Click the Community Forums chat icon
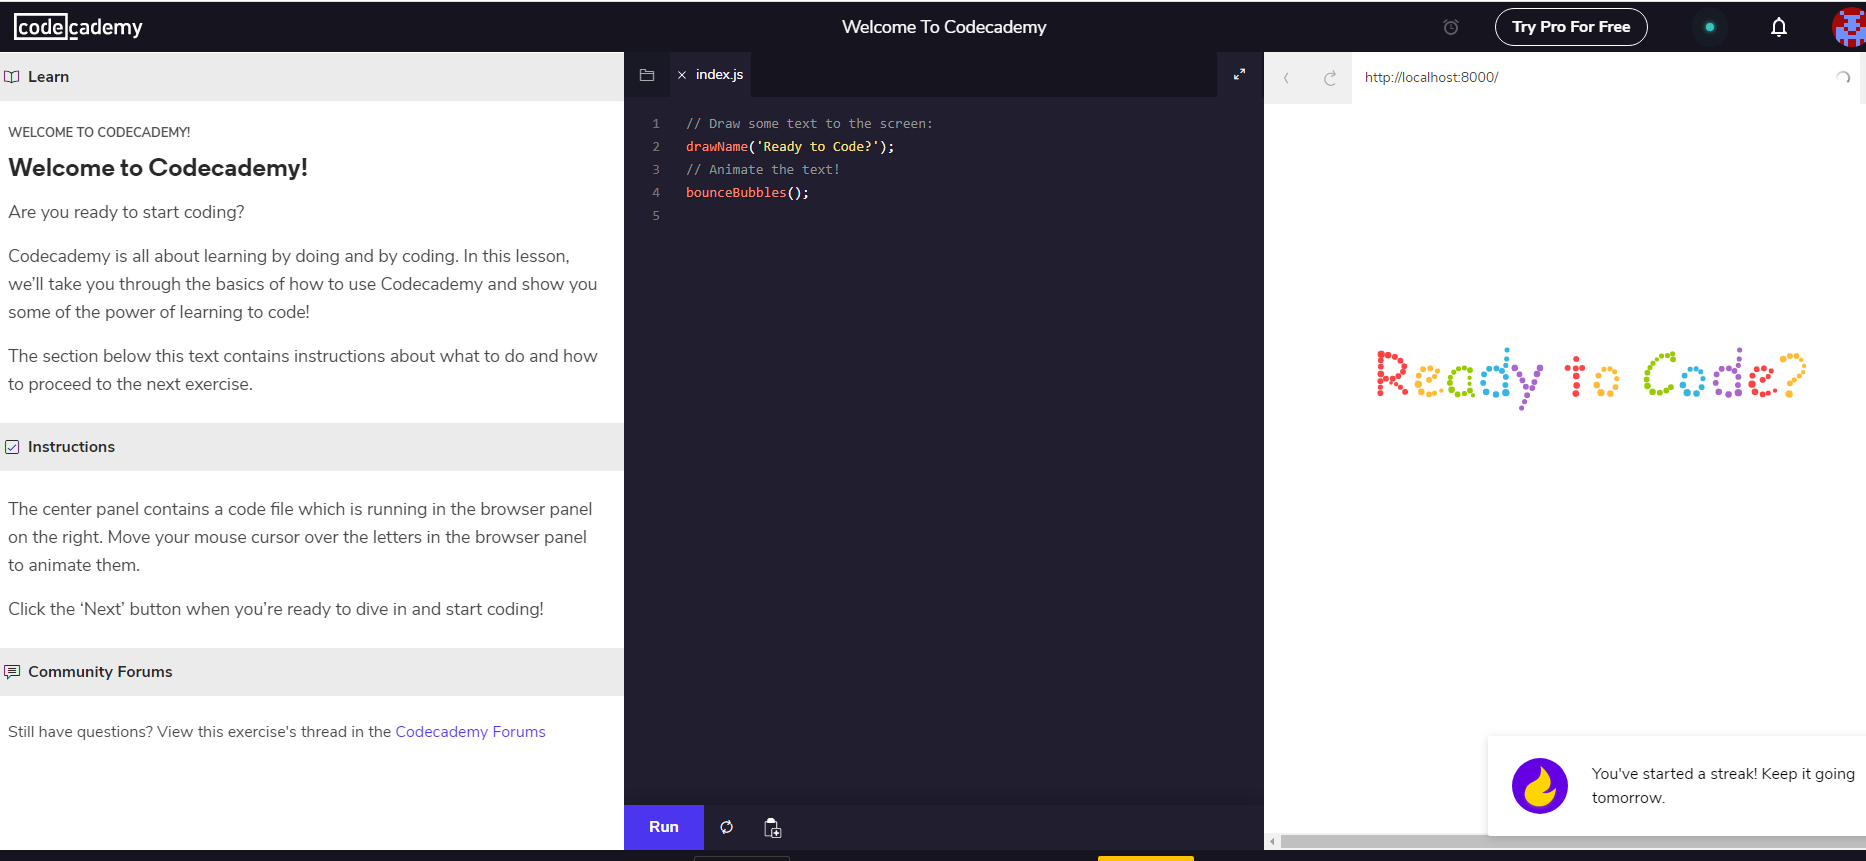Screen dimensions: 1866x861 click(12, 672)
